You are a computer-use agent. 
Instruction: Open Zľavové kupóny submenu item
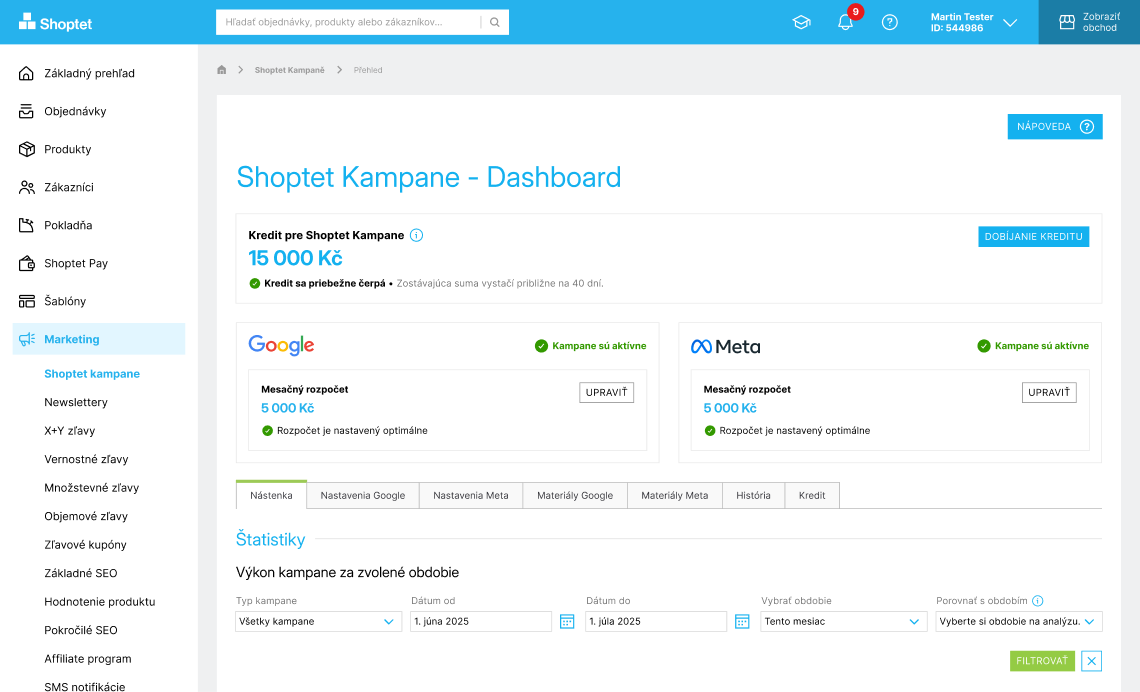(85, 544)
